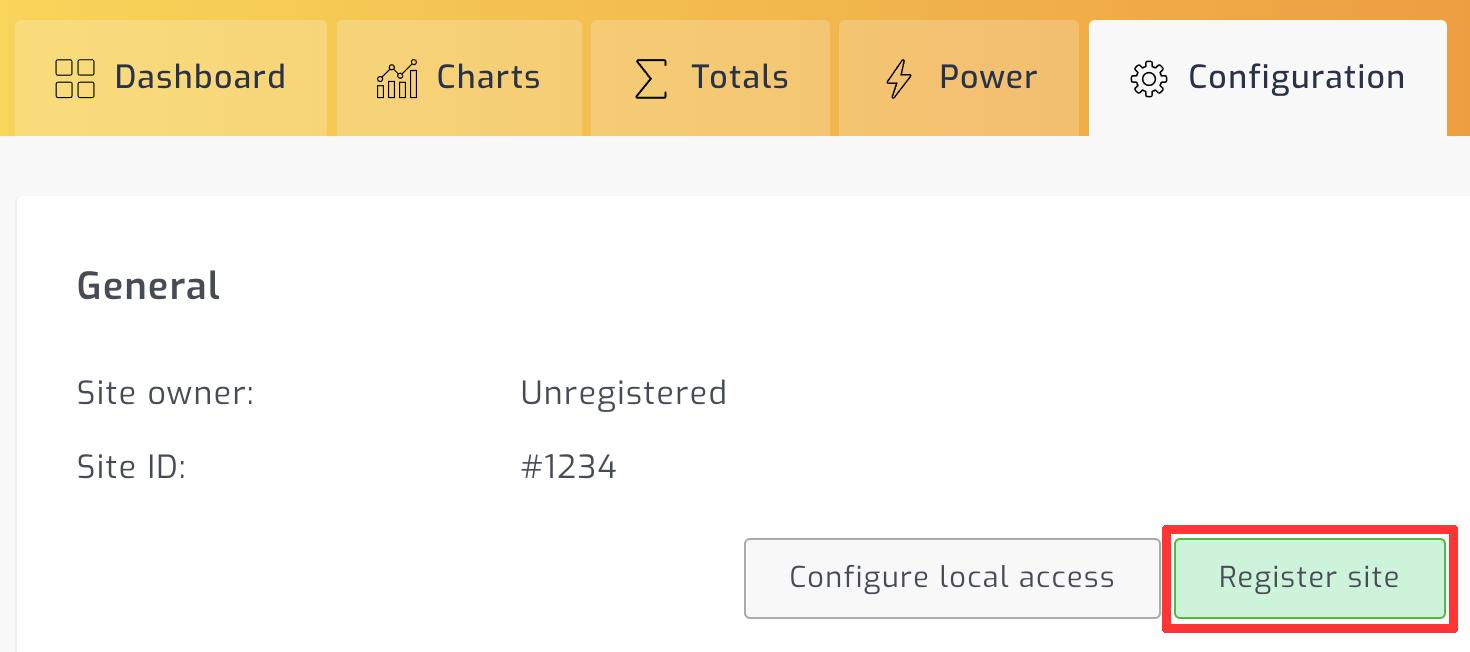
Task: Click the Unregistered owner value
Action: click(623, 393)
